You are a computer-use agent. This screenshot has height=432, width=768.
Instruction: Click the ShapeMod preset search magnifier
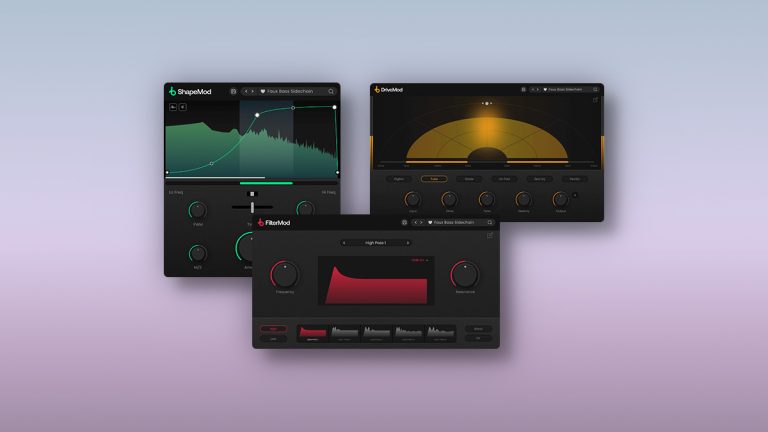331,92
